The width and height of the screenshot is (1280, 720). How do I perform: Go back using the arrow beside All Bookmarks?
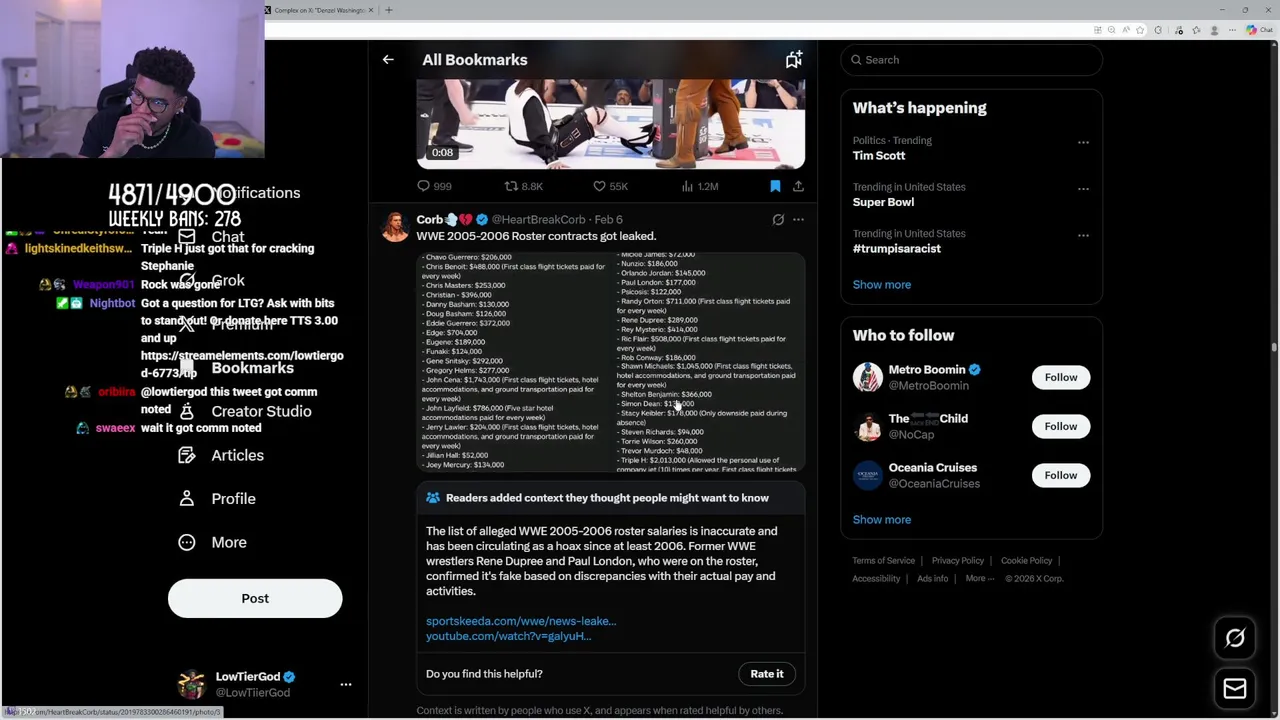388,60
